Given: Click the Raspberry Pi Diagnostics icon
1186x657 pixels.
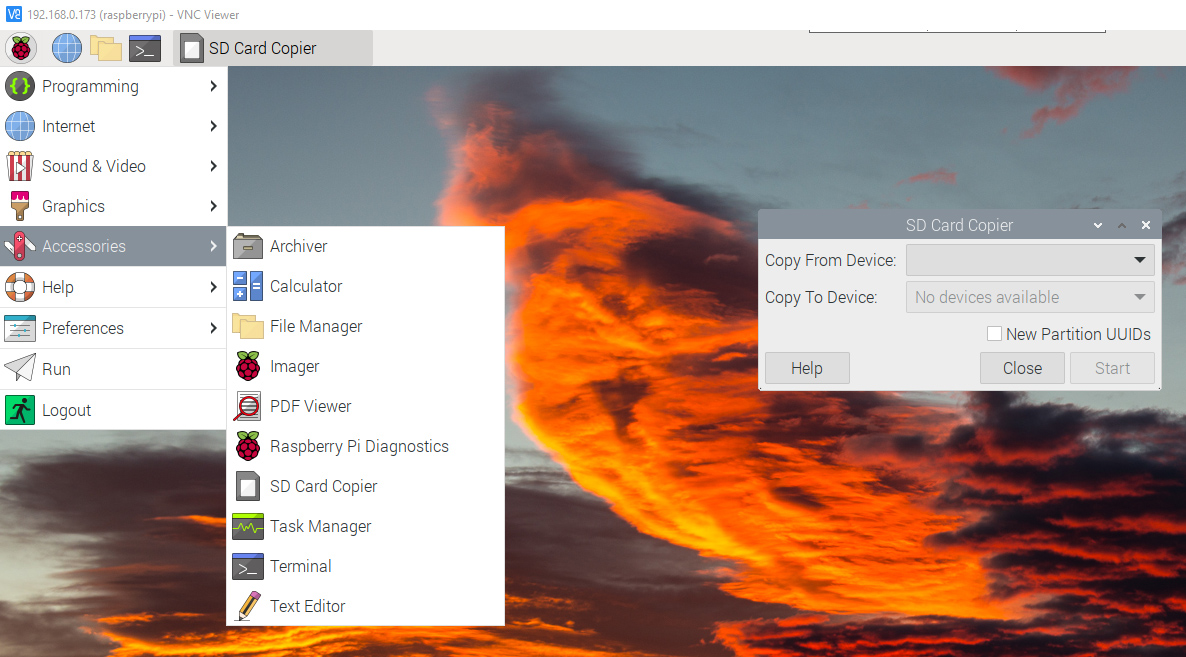Looking at the screenshot, I should 247,447.
